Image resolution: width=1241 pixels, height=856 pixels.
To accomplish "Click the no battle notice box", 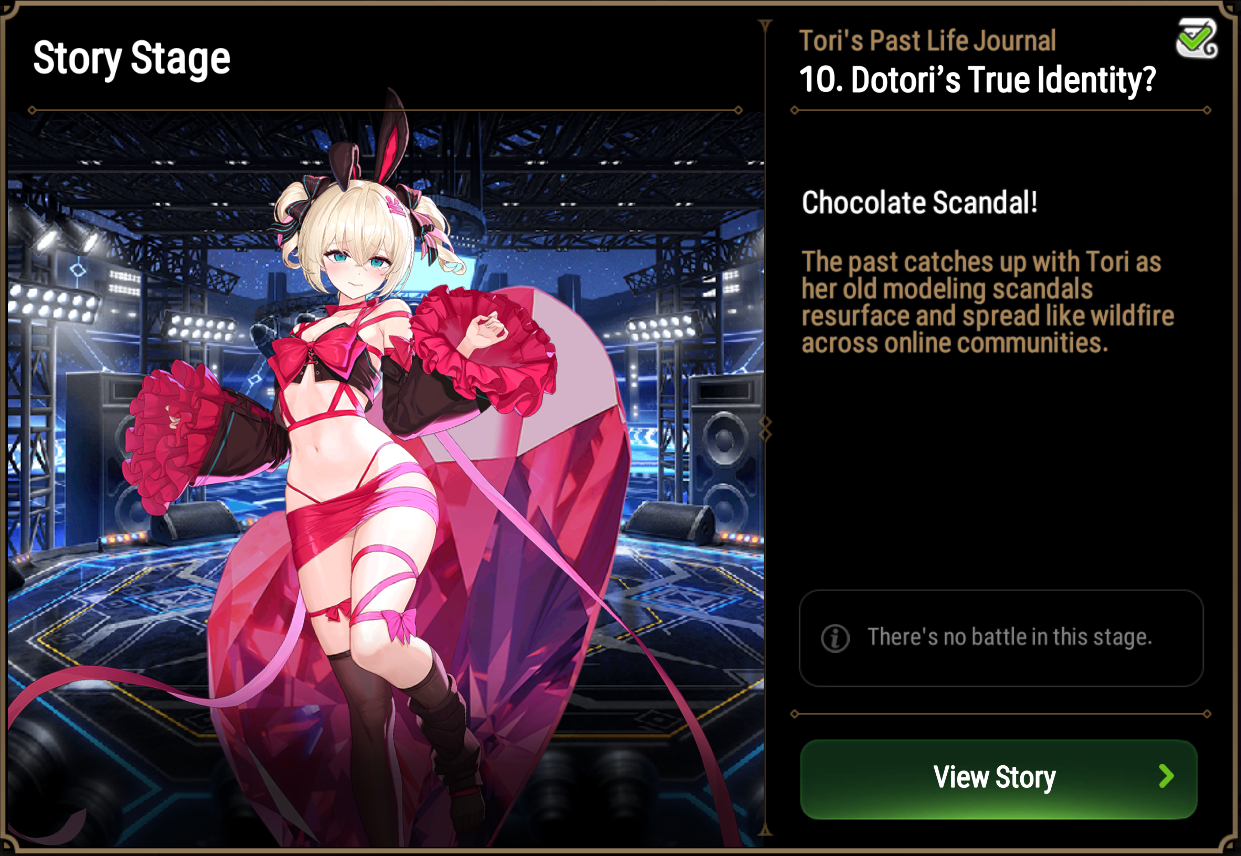I will [1001, 638].
